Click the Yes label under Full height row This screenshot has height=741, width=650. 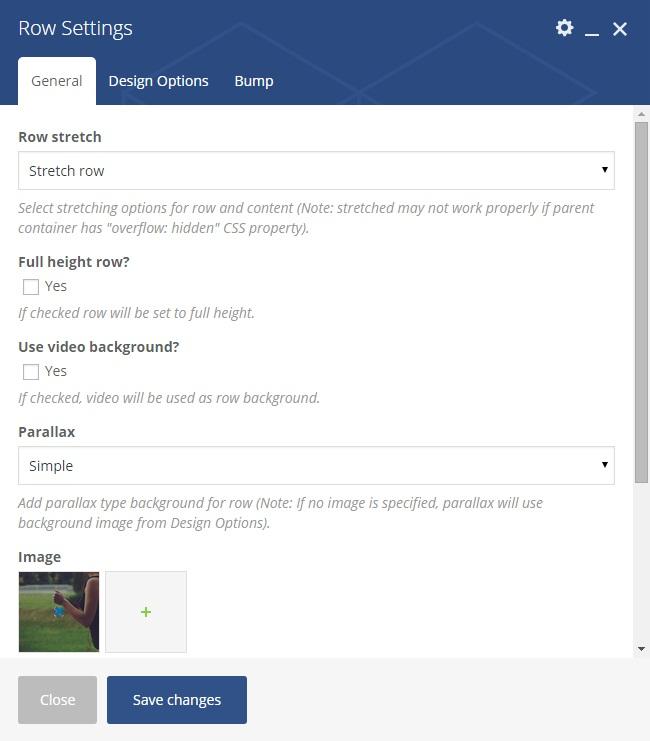click(56, 286)
